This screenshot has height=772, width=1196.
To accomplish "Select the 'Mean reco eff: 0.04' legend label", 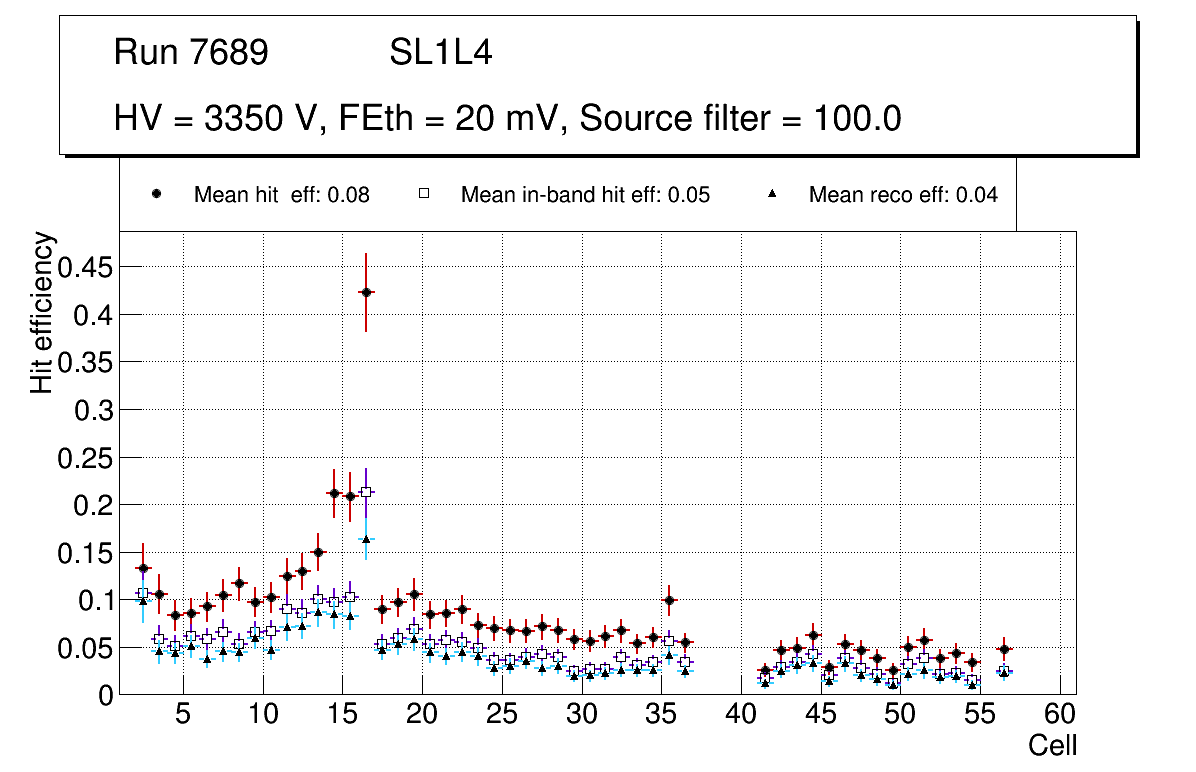I will coord(902,195).
